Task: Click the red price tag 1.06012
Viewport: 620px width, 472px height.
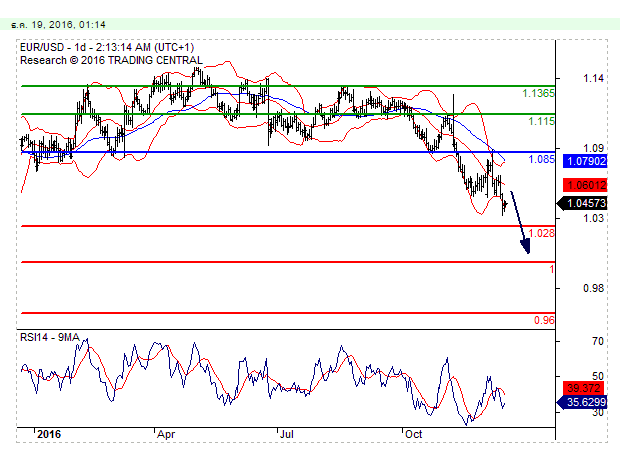Action: (x=585, y=185)
